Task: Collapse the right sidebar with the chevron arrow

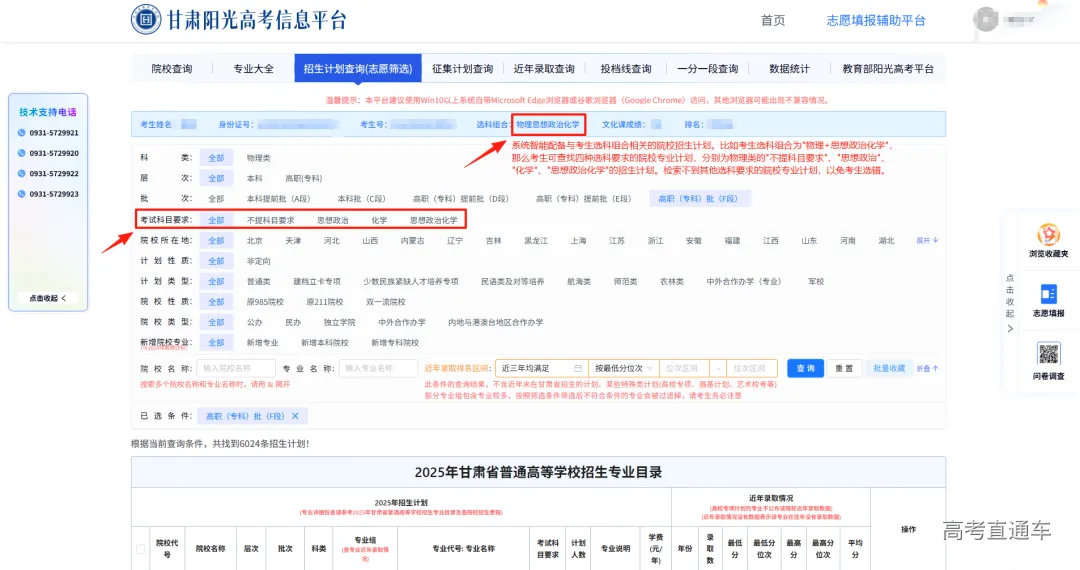Action: [x=1010, y=328]
